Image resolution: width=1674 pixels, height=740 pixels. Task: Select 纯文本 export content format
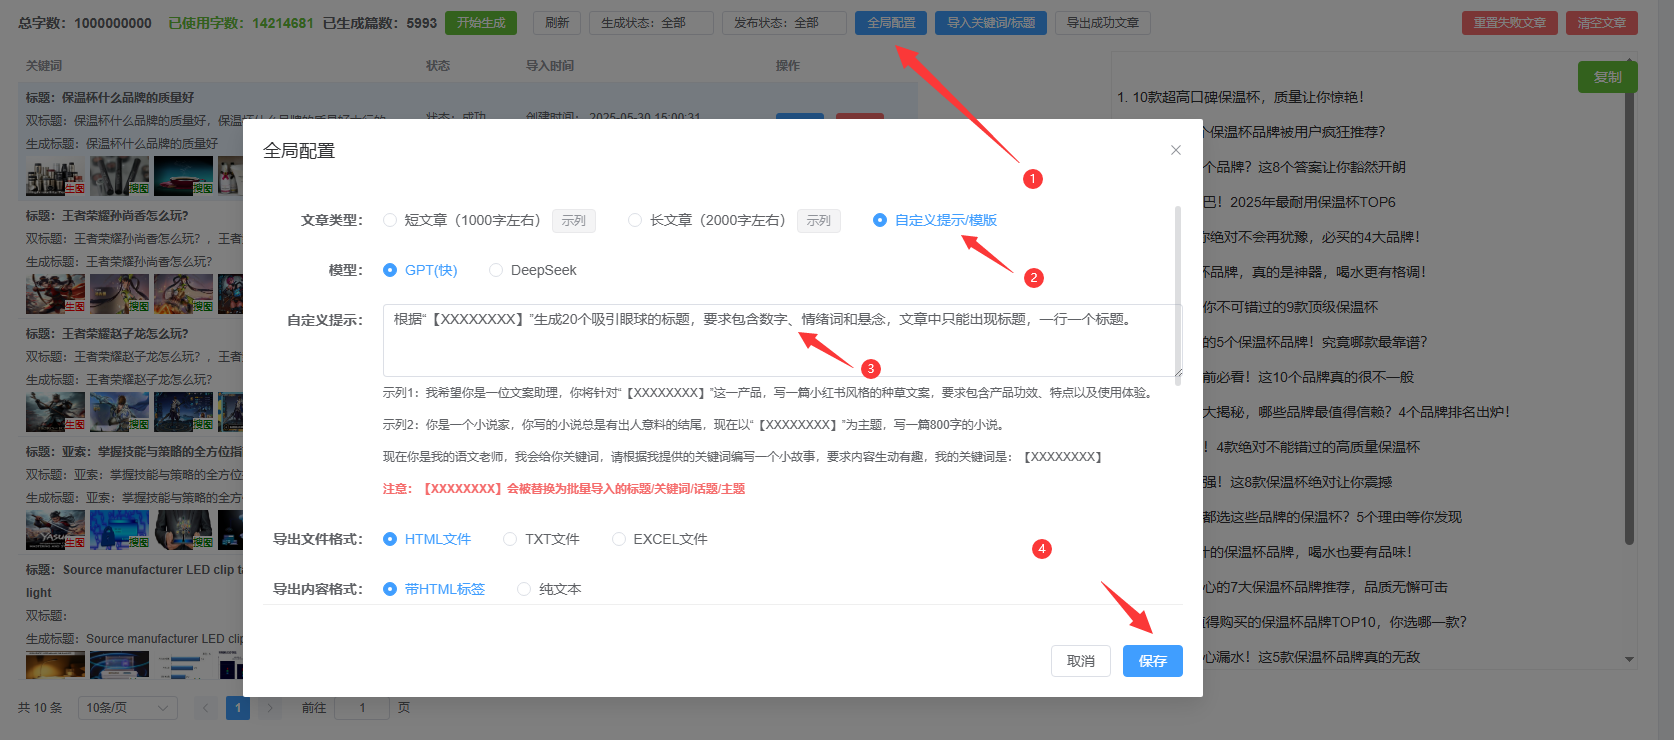pyautogui.click(x=524, y=589)
